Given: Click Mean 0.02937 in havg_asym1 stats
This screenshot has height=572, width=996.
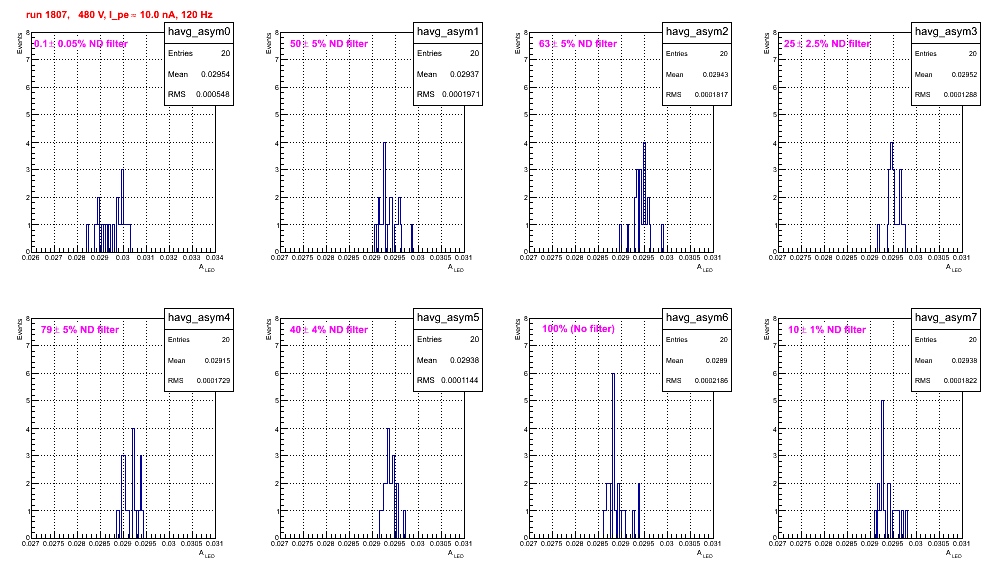Looking at the screenshot, I should coord(448,74).
